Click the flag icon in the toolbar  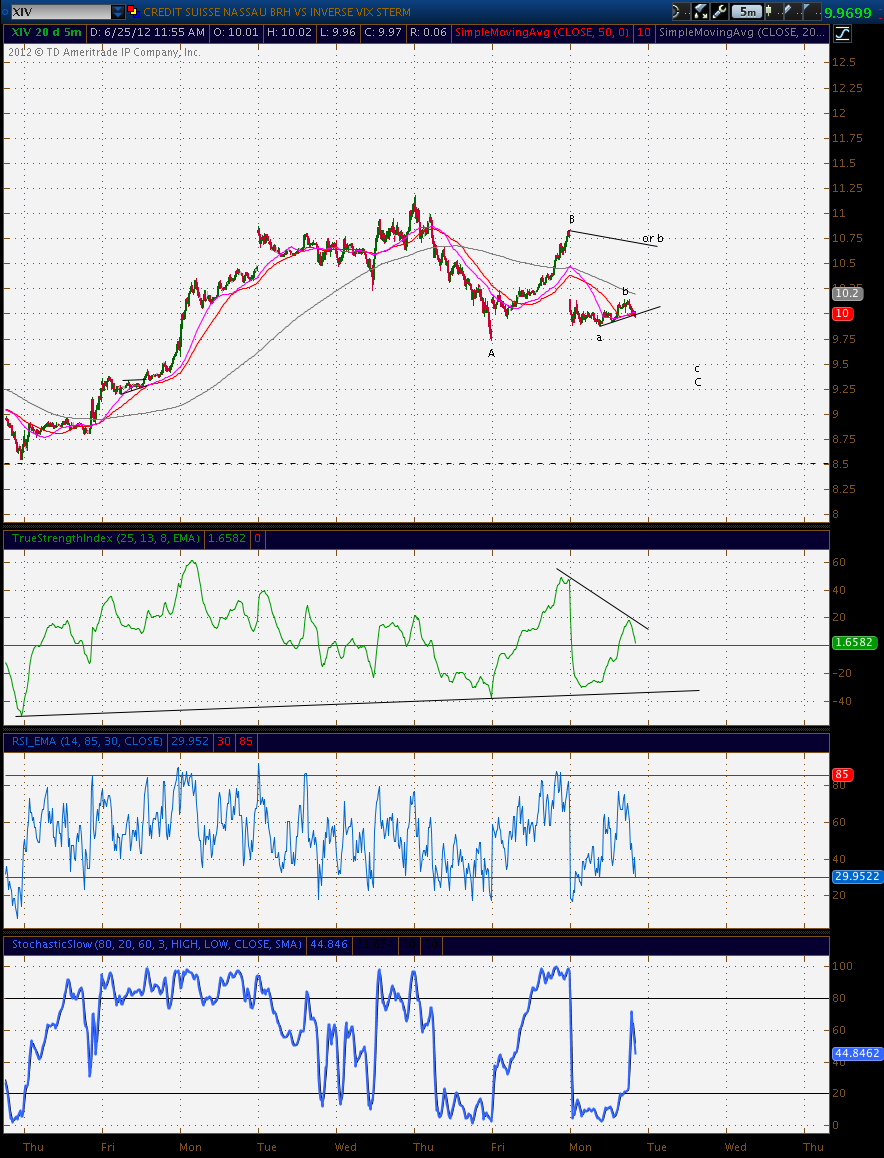812,12
